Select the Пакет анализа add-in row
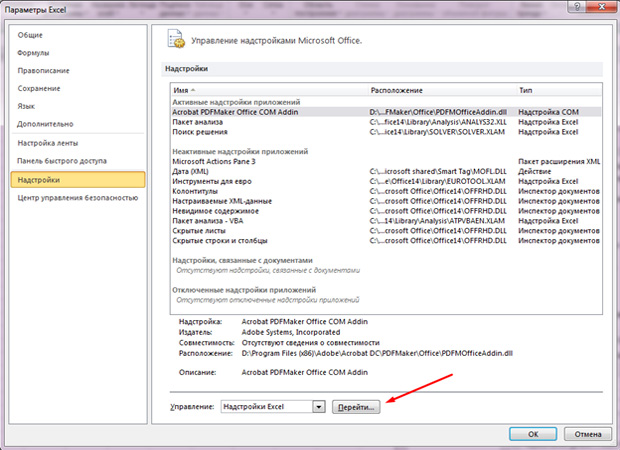 click(x=386, y=122)
